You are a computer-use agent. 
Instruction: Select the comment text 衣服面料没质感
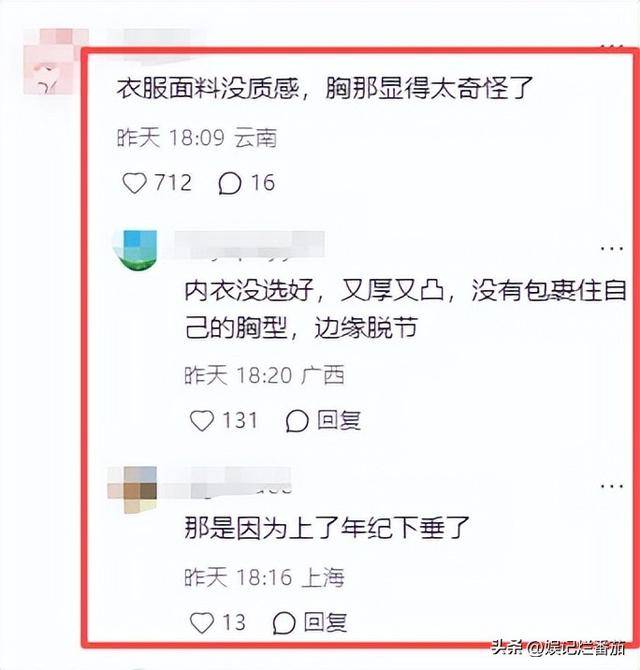pos(207,89)
